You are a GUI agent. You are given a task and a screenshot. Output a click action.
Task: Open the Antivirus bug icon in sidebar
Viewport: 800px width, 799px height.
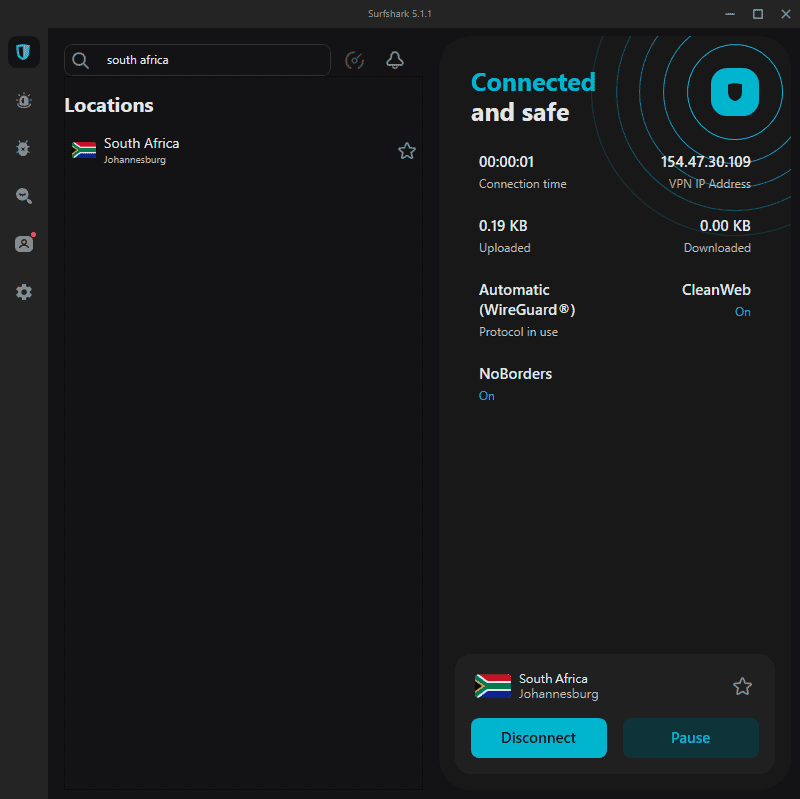[x=23, y=148]
